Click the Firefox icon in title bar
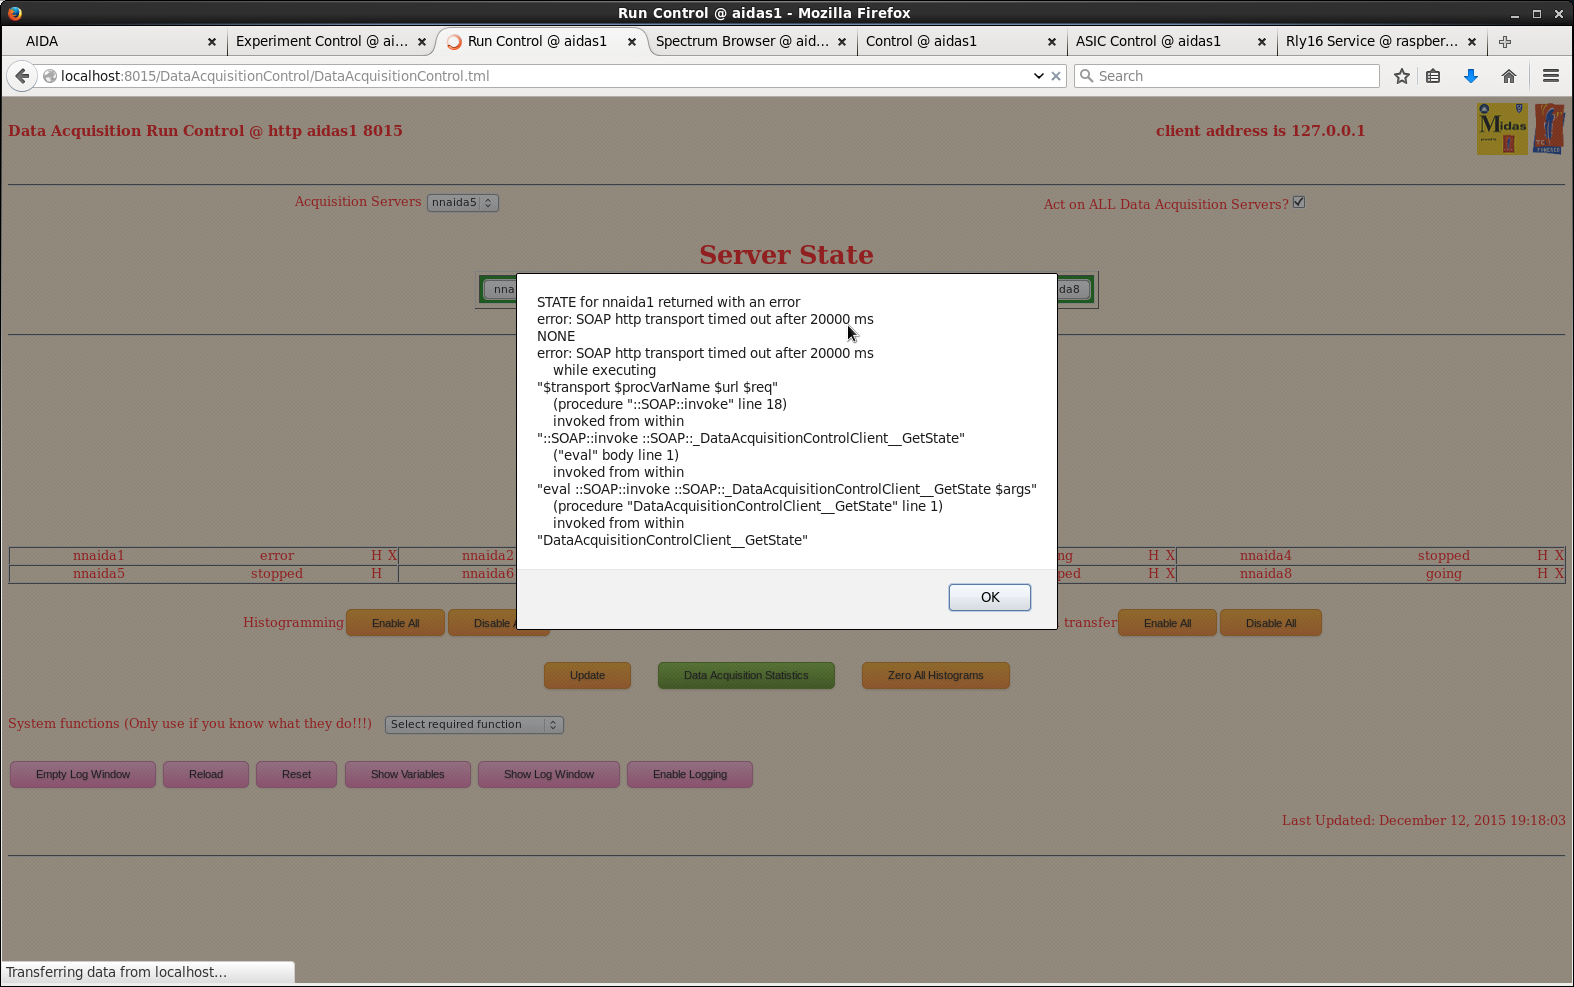 pyautogui.click(x=14, y=13)
